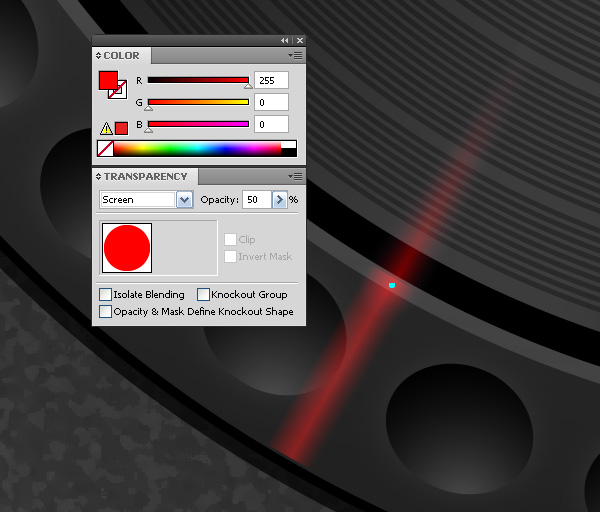The width and height of the screenshot is (600, 512).
Task: Click the empty opacity mask area
Action: 185,248
